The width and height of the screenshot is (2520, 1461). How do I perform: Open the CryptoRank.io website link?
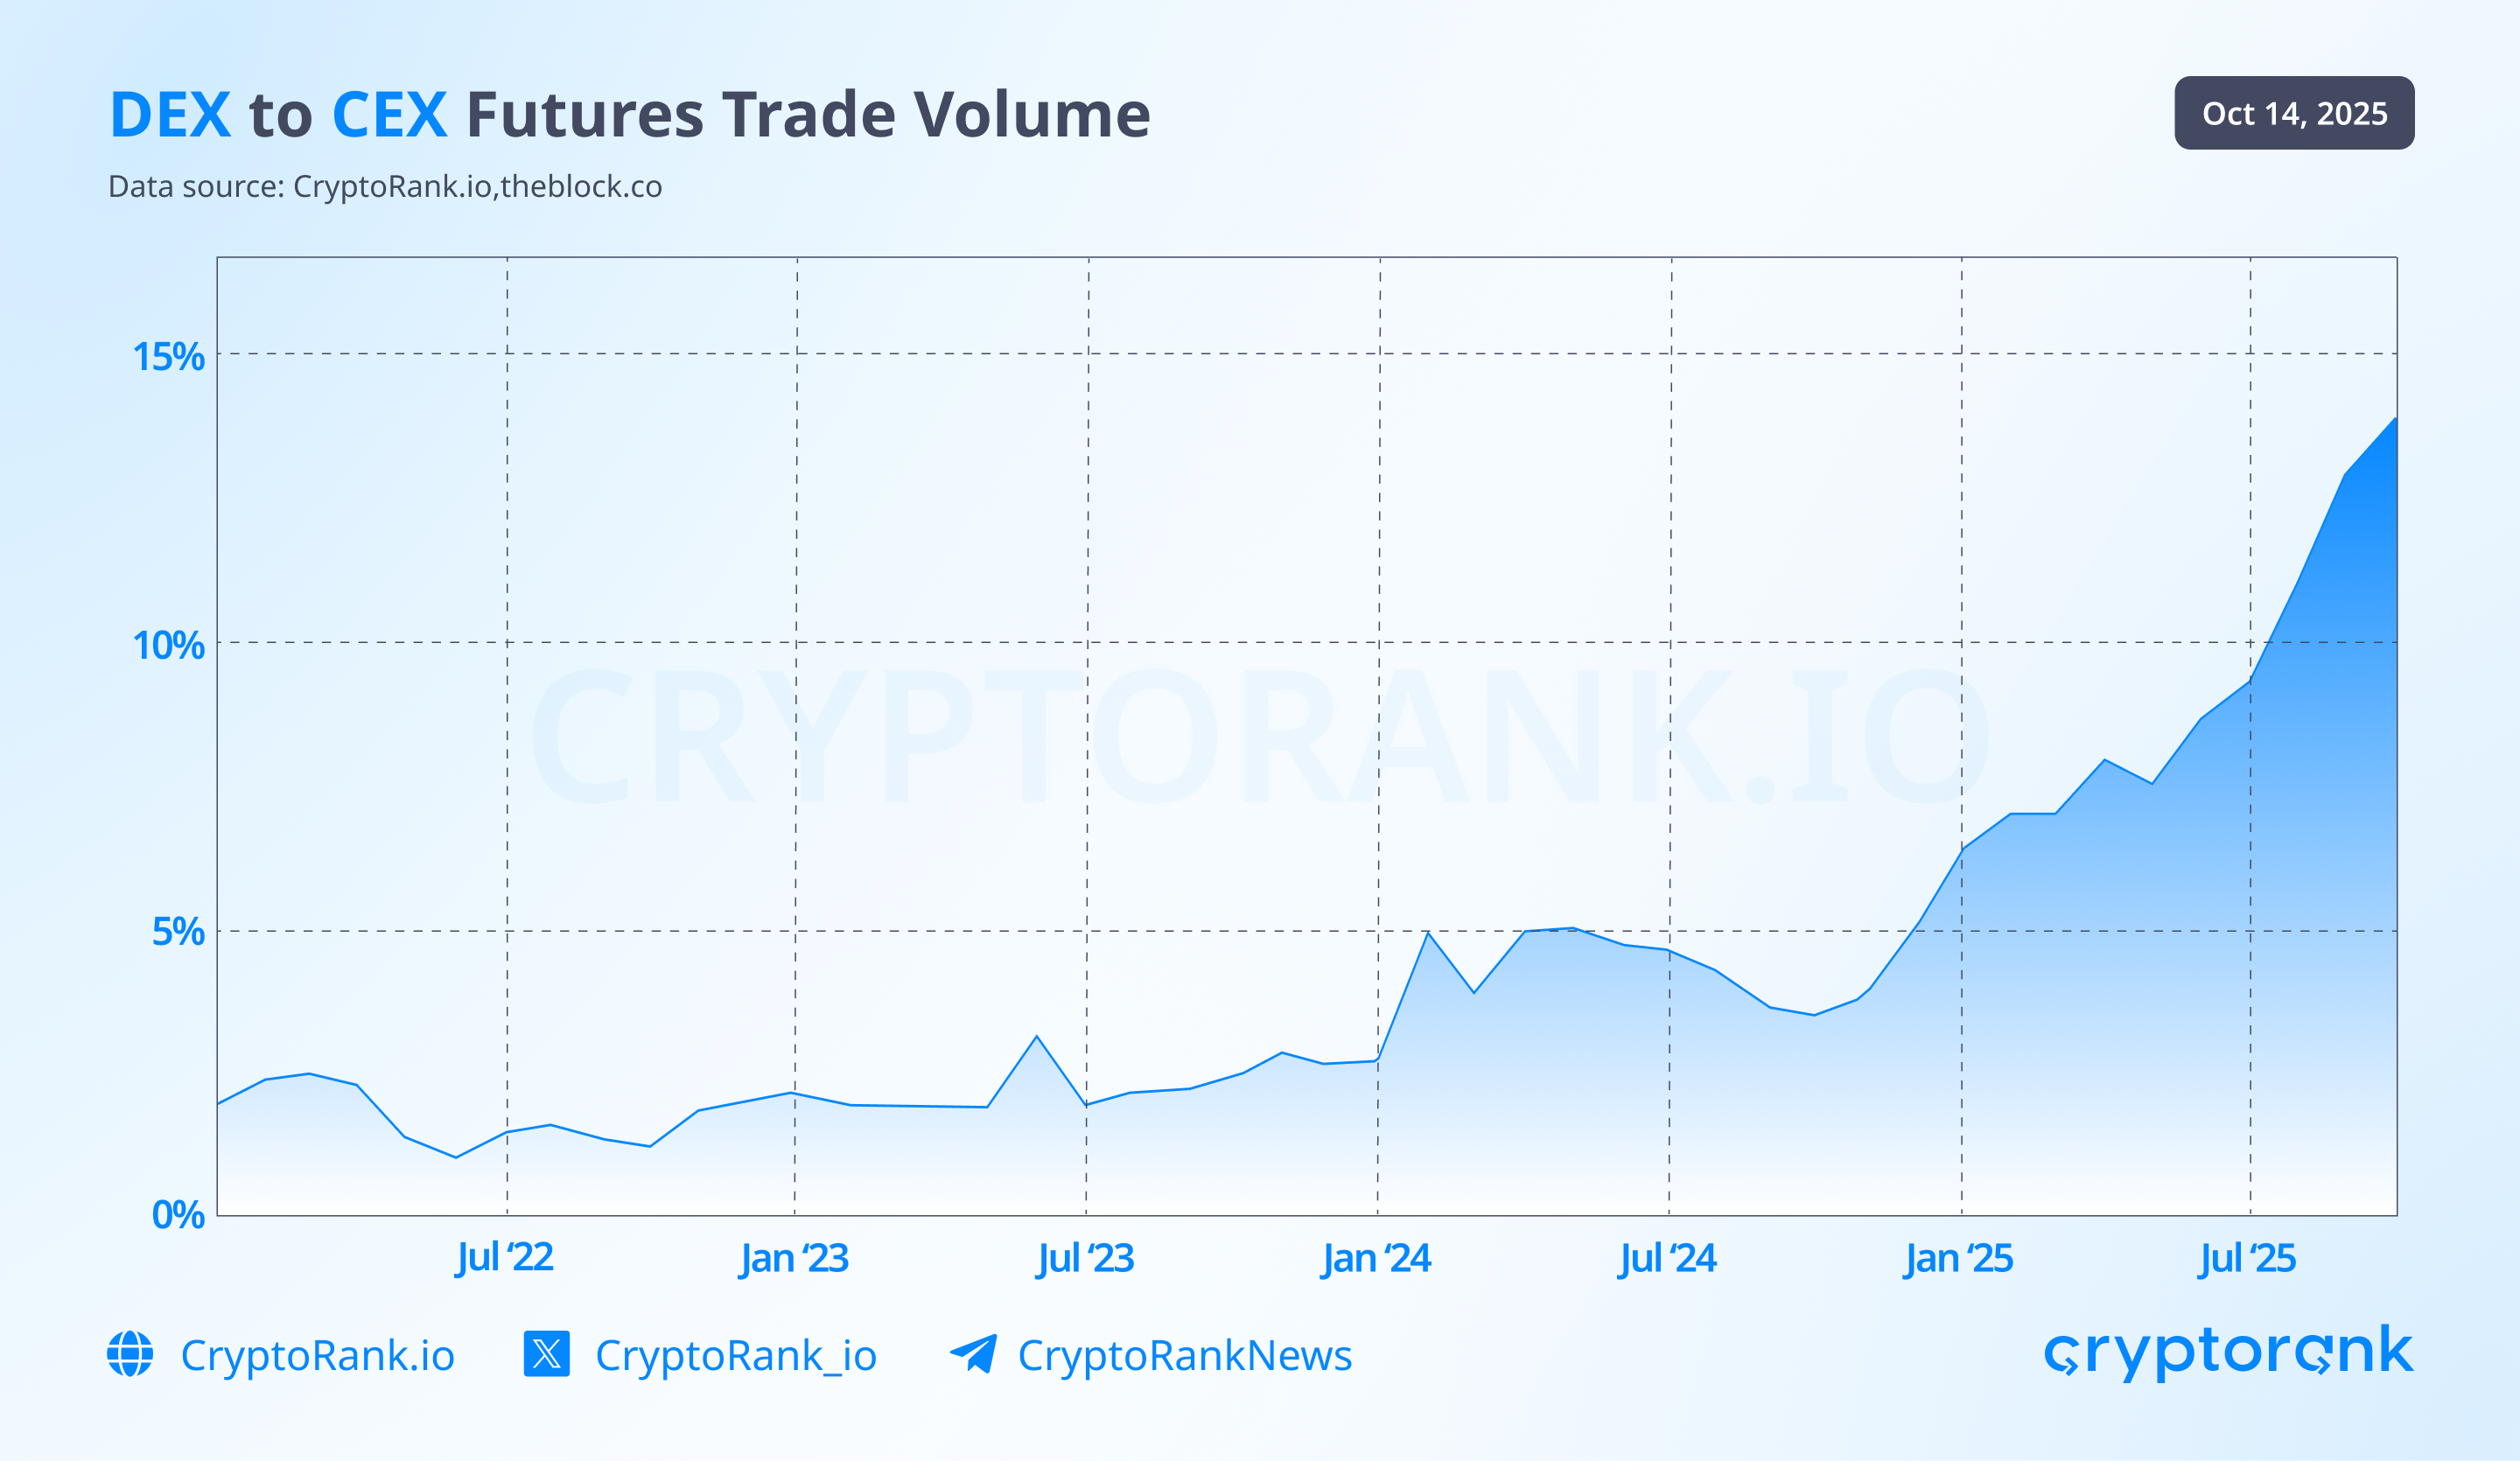point(317,1356)
